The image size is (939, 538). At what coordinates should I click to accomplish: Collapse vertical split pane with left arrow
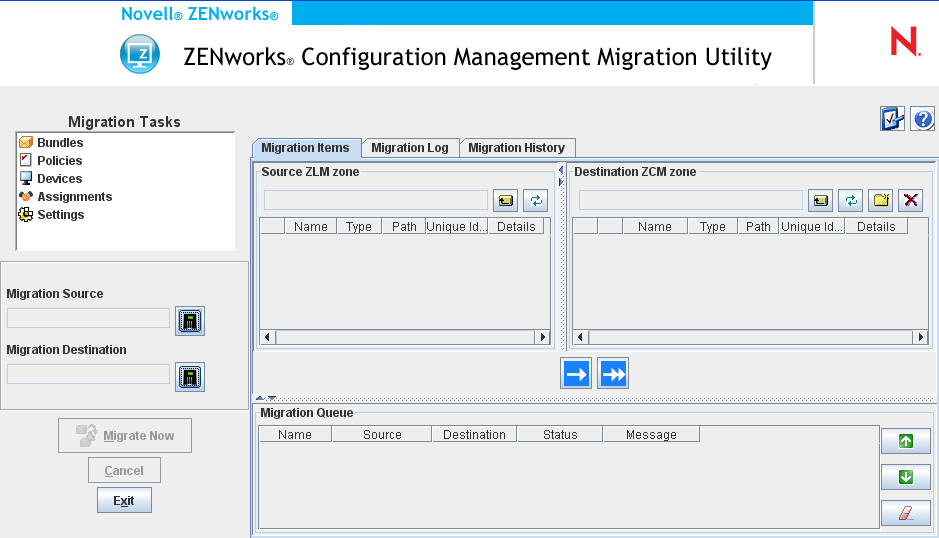(x=561, y=170)
